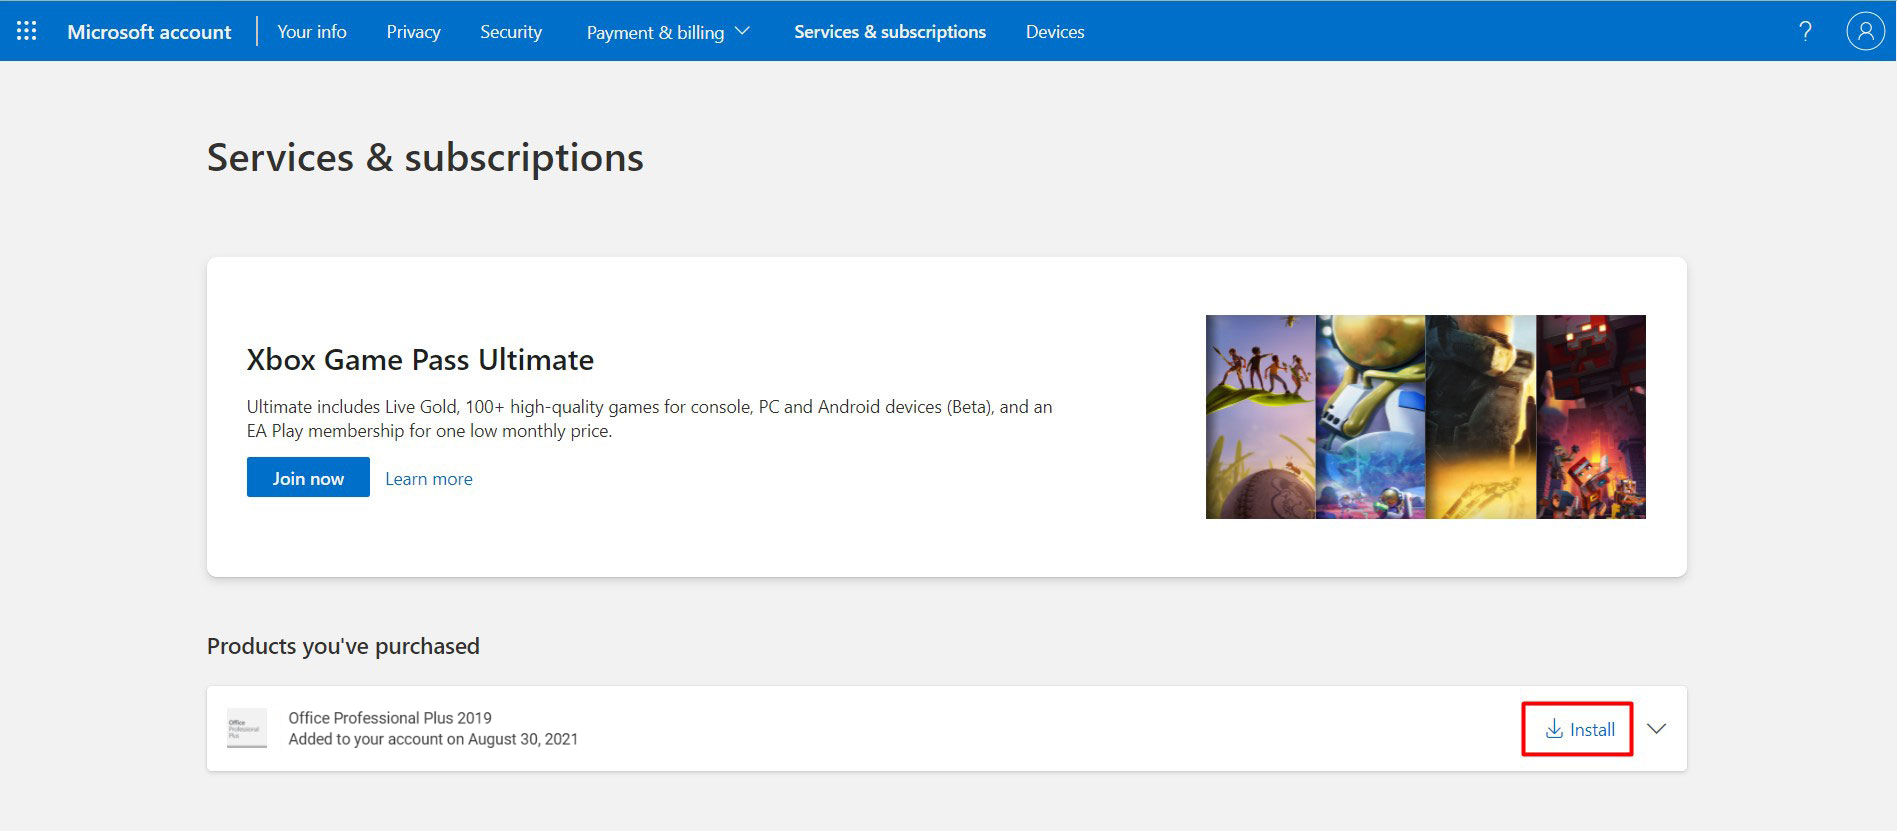Click 'Added to your account on August 30, 2021'
Screen dimensions: 1897x831
tap(433, 739)
